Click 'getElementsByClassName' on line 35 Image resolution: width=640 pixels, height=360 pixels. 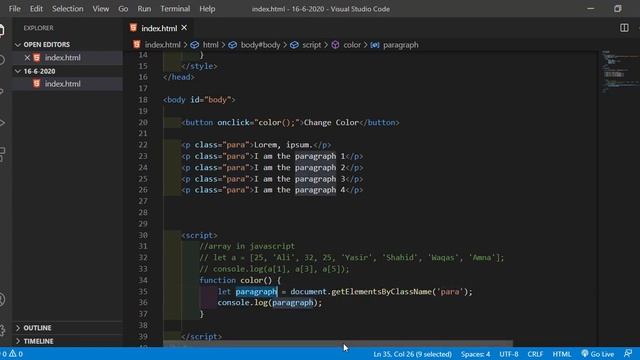(x=382, y=291)
